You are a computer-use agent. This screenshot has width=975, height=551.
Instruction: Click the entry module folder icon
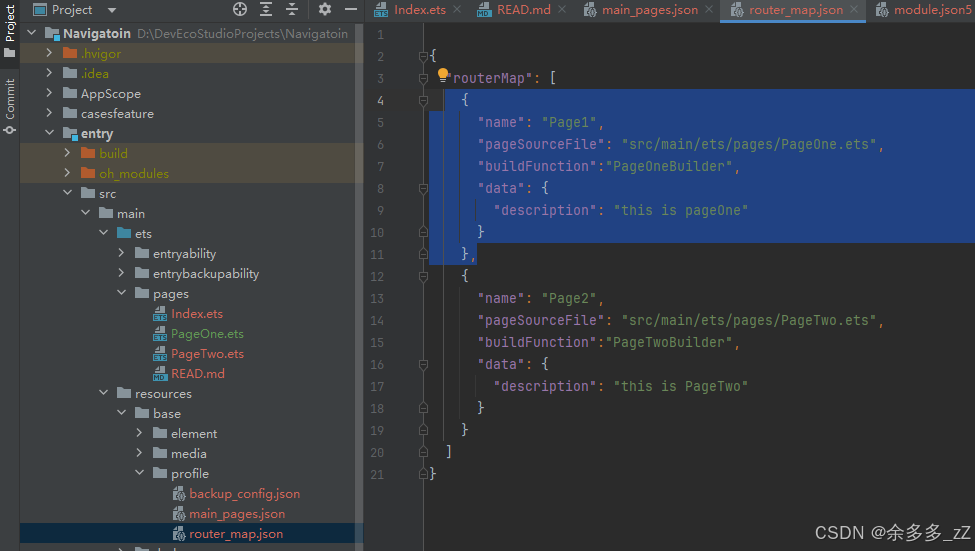click(70, 133)
